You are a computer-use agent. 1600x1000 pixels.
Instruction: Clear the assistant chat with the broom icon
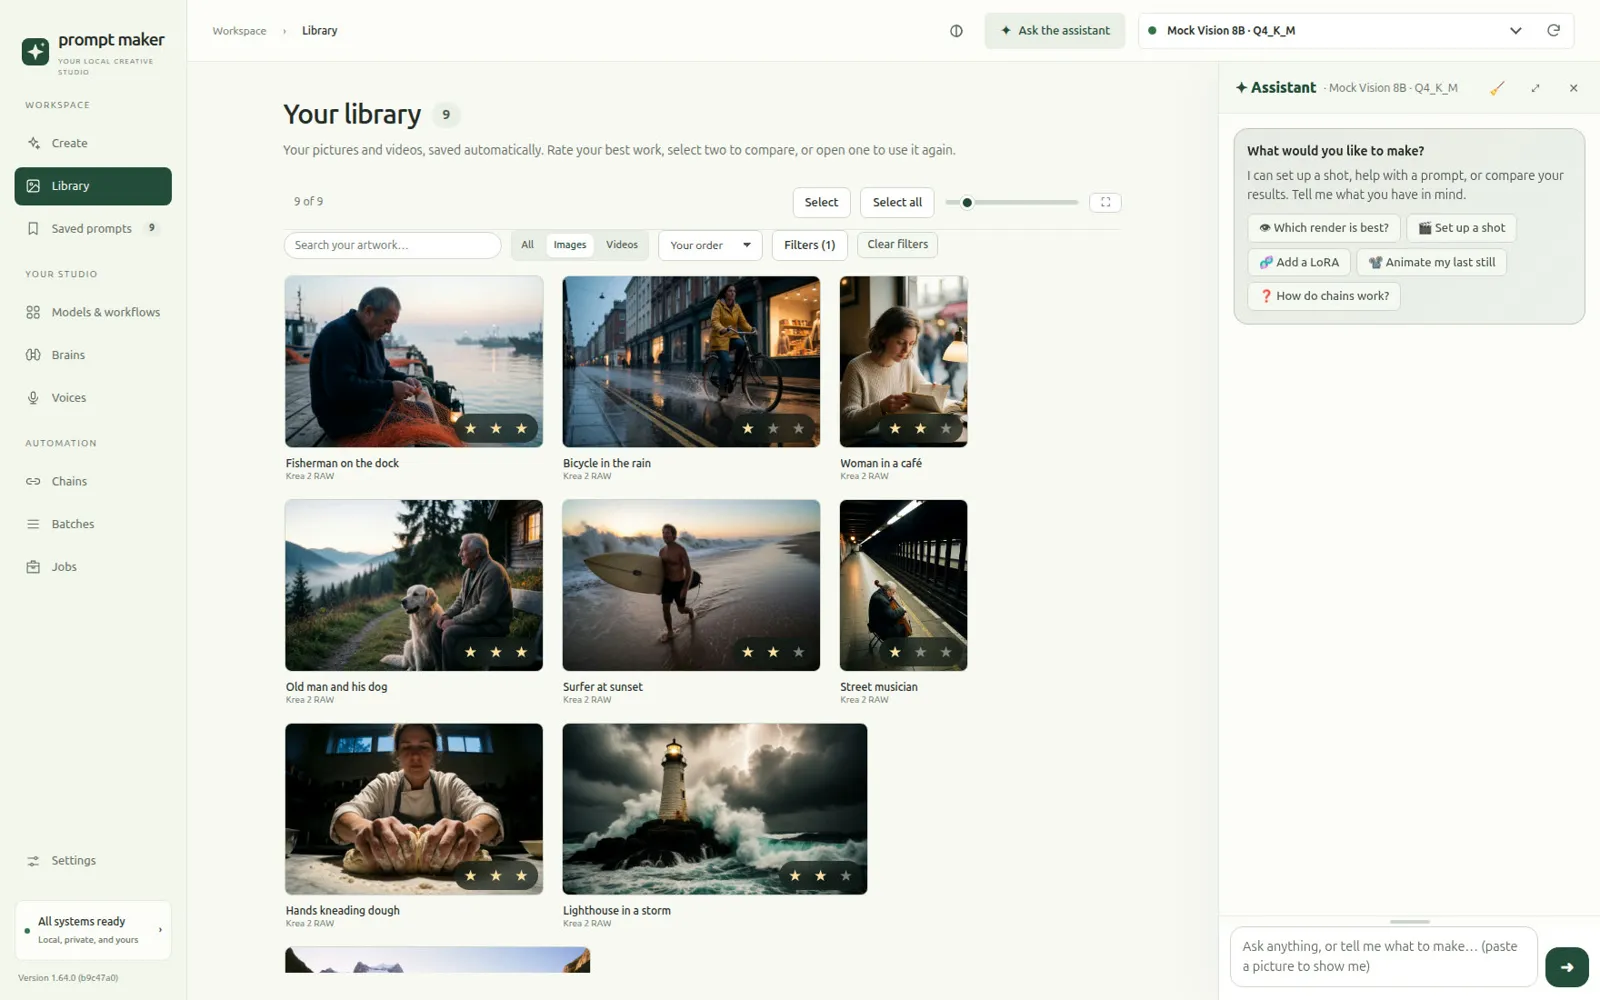coord(1497,88)
